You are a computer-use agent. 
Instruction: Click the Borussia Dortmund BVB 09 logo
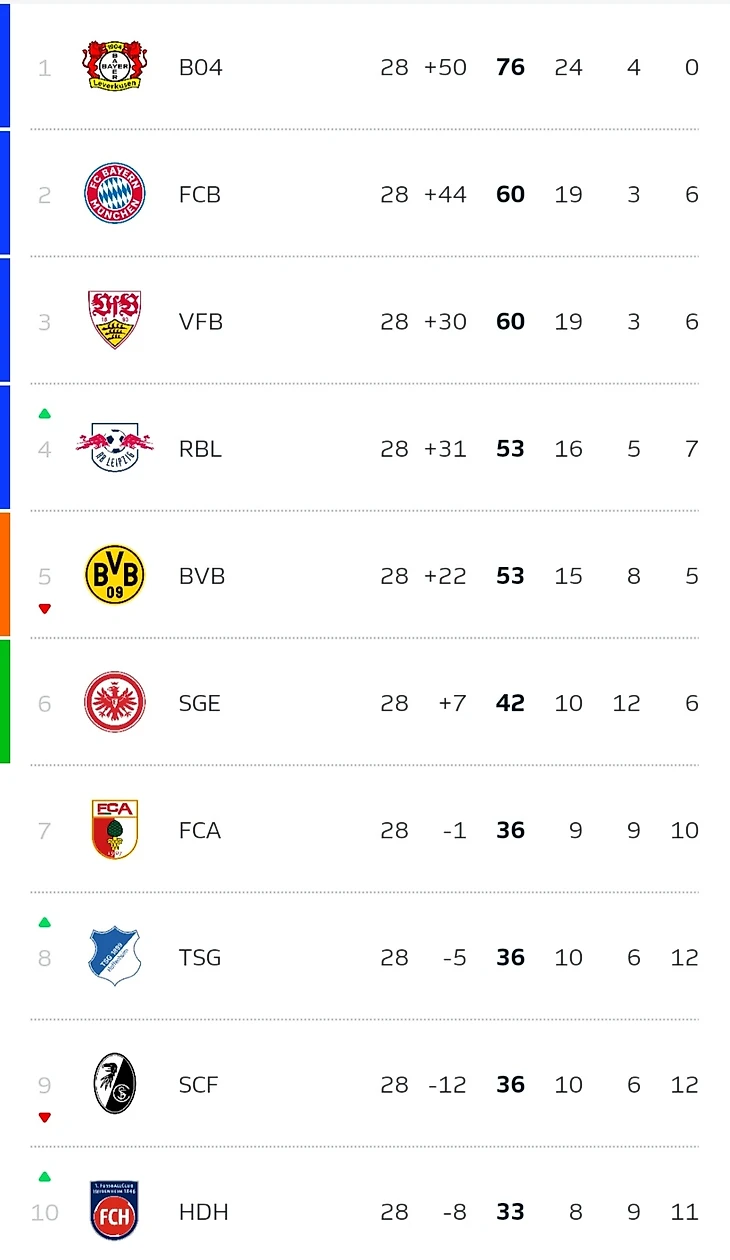pos(114,576)
